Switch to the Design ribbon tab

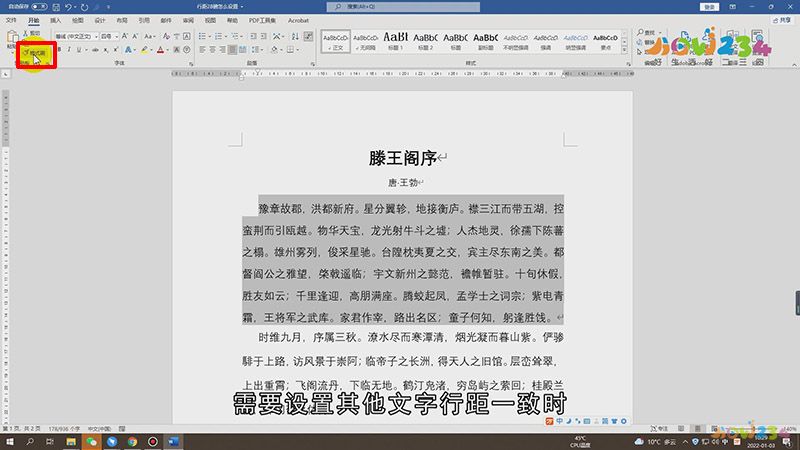coord(100,20)
